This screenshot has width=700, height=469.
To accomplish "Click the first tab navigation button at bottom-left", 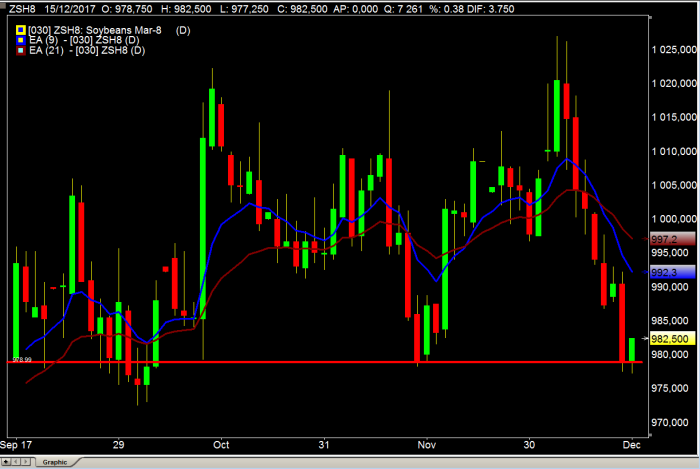I will pos(5,462).
